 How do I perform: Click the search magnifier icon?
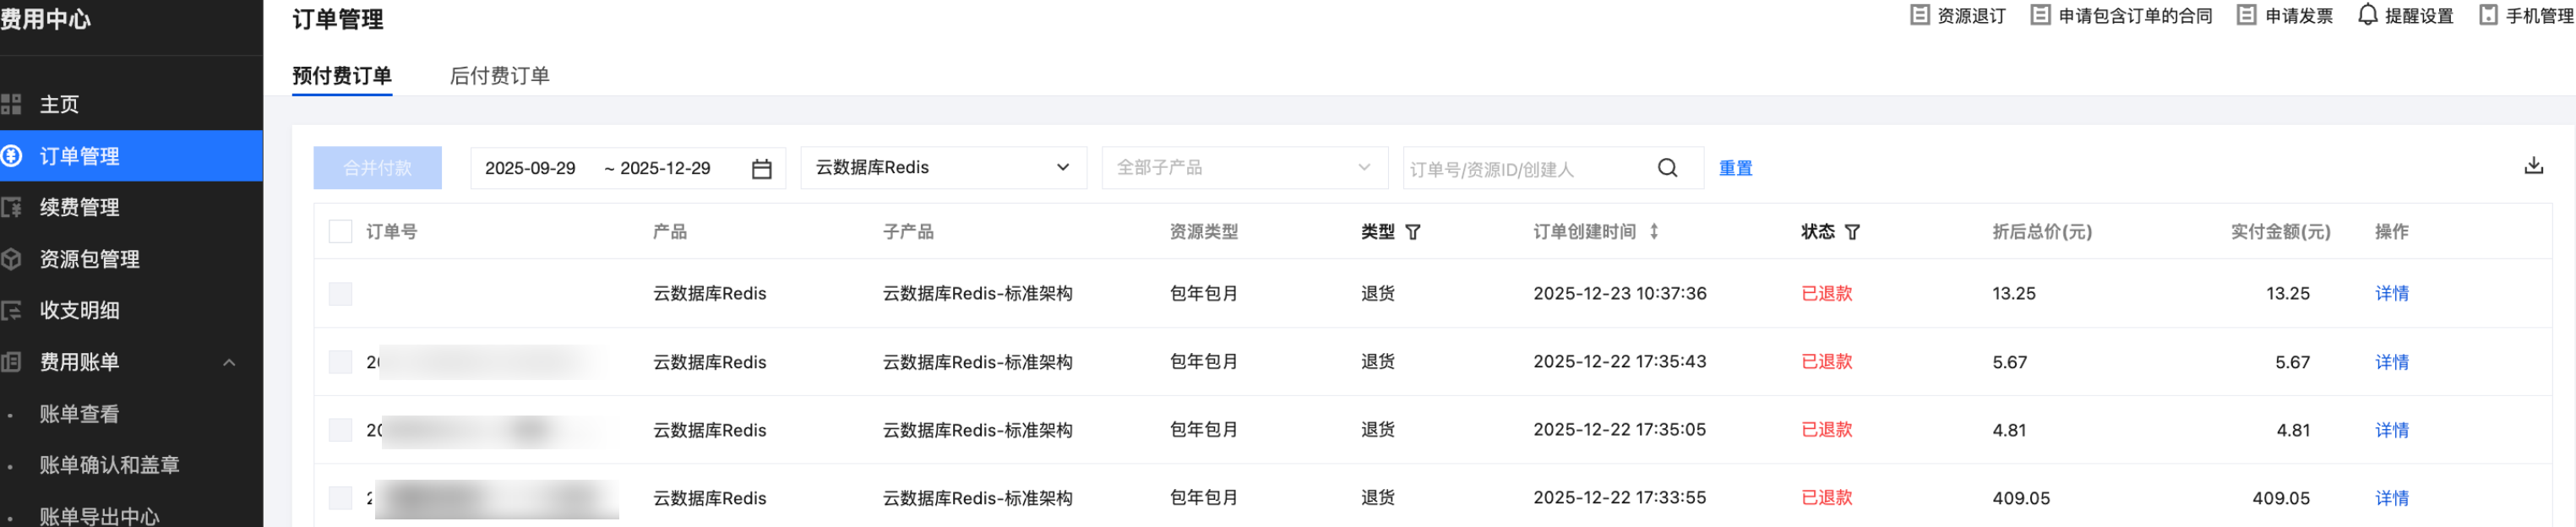(1667, 168)
